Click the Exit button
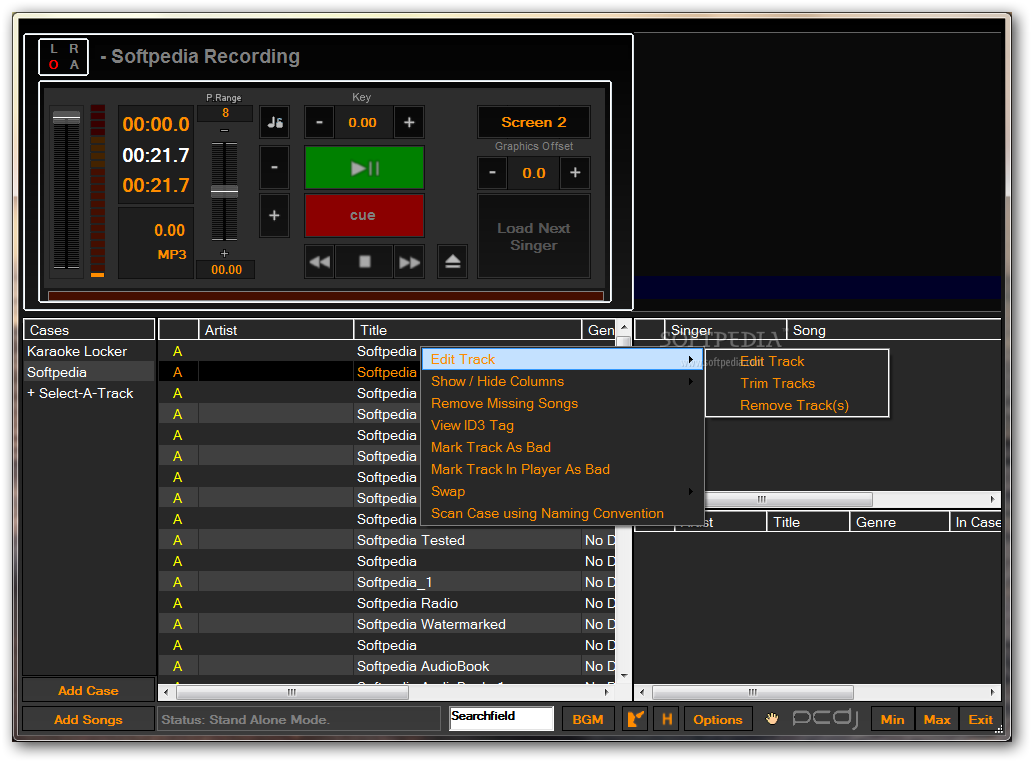This screenshot has height=762, width=1032. [981, 719]
